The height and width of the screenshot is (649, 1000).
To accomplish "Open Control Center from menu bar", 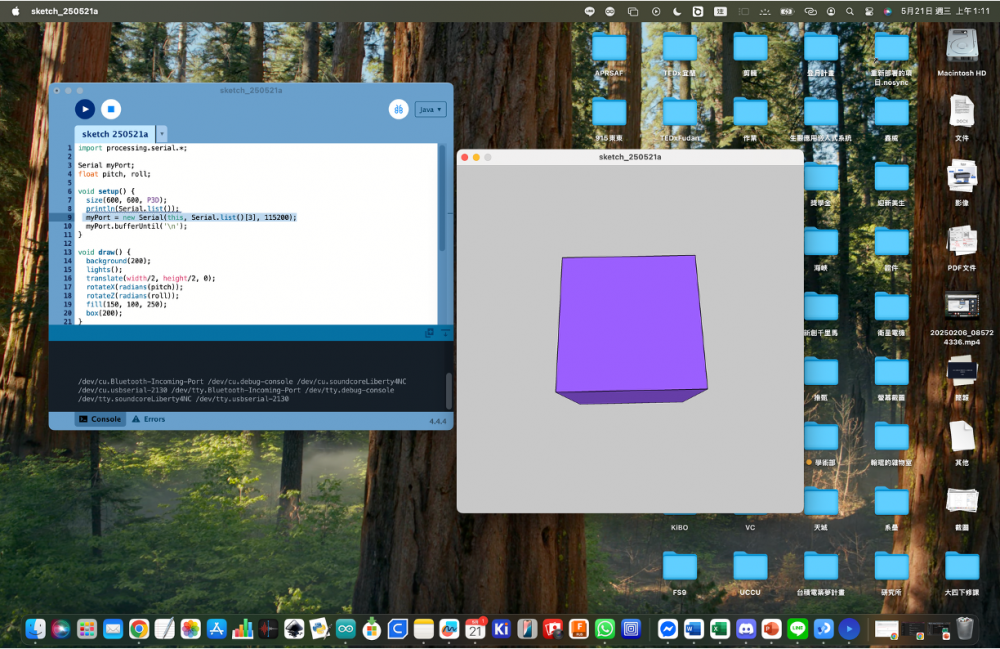I will [x=868, y=11].
